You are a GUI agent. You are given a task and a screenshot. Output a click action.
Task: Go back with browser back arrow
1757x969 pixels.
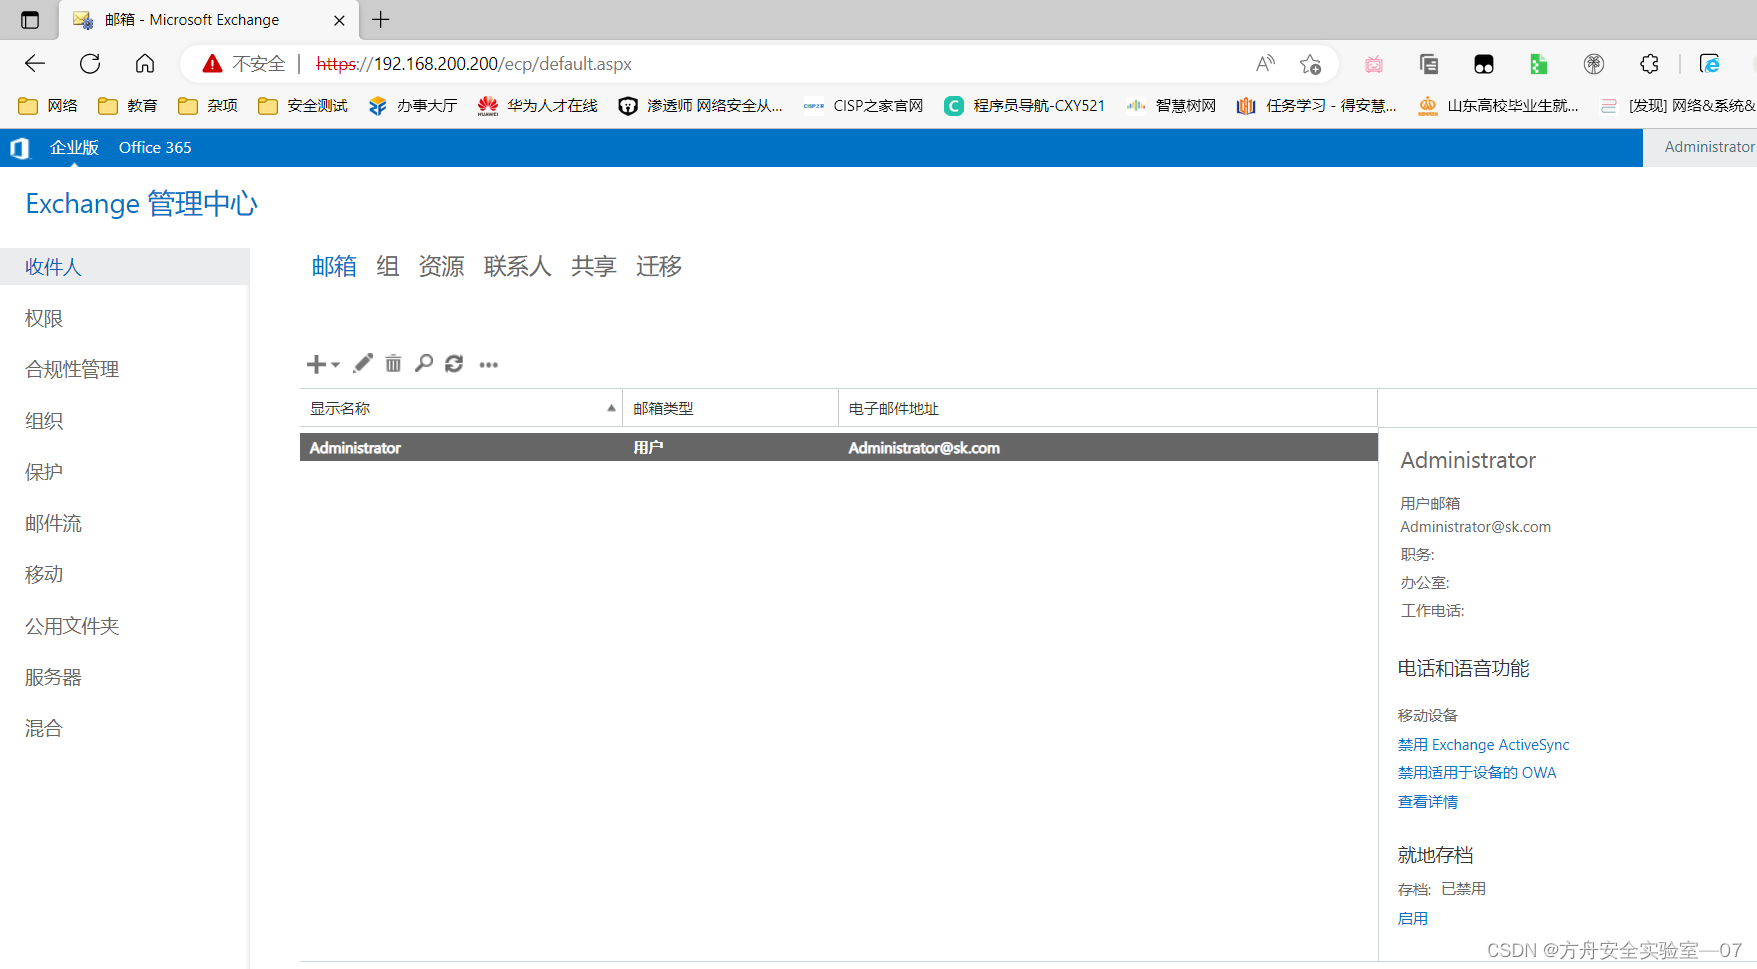35,64
